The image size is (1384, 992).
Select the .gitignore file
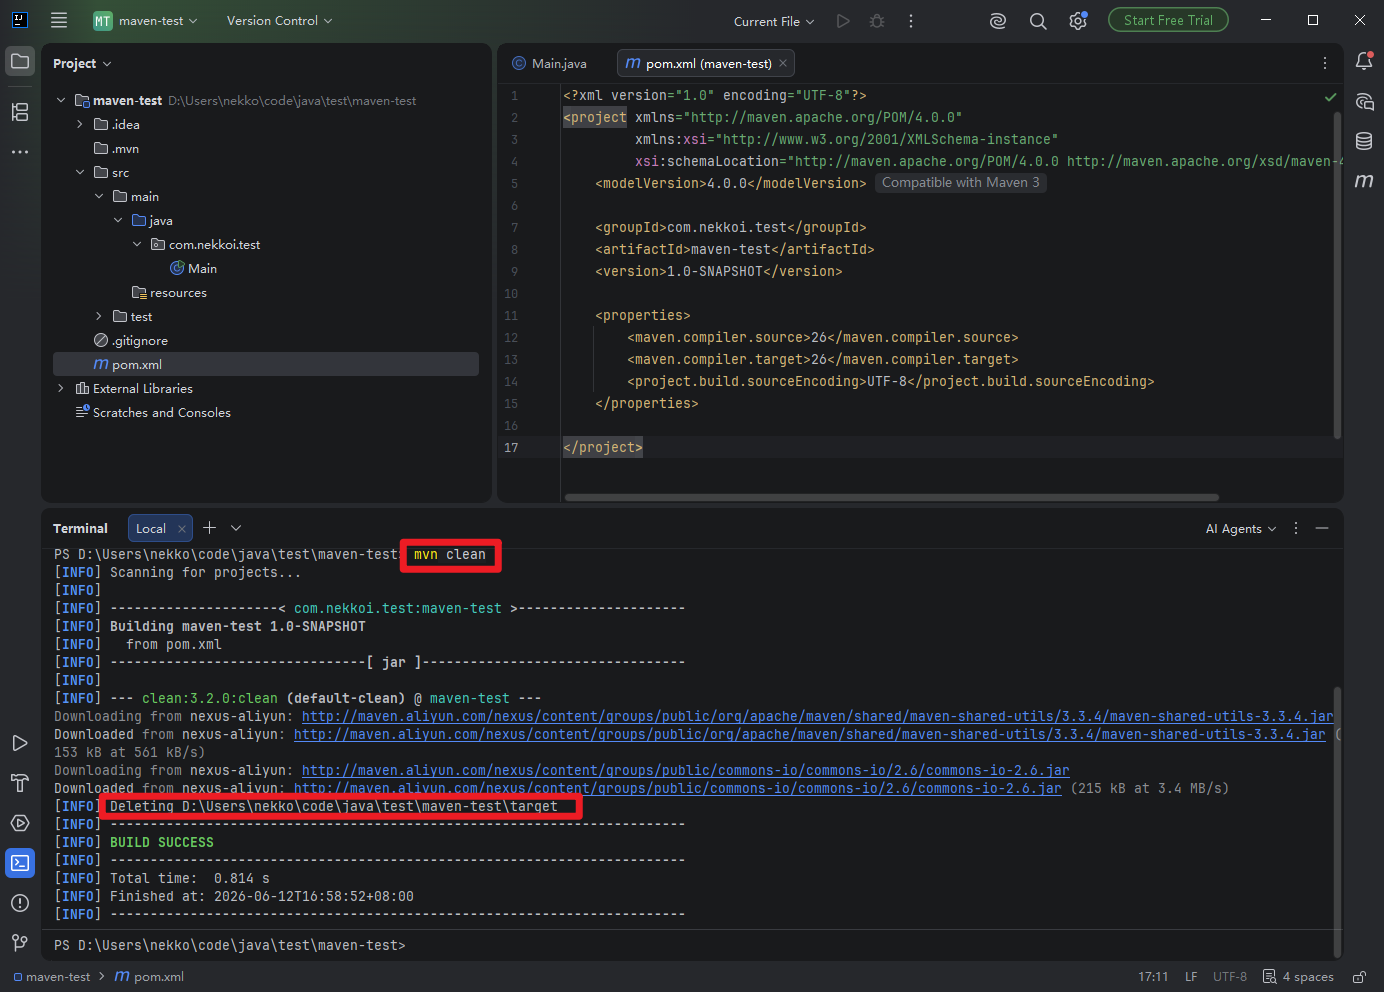click(x=131, y=340)
